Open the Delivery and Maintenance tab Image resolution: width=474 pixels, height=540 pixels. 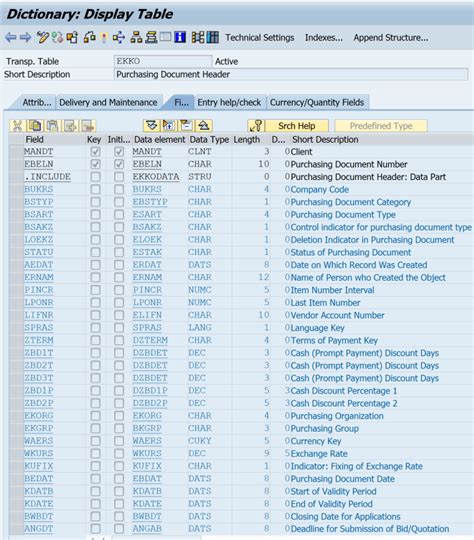click(109, 102)
